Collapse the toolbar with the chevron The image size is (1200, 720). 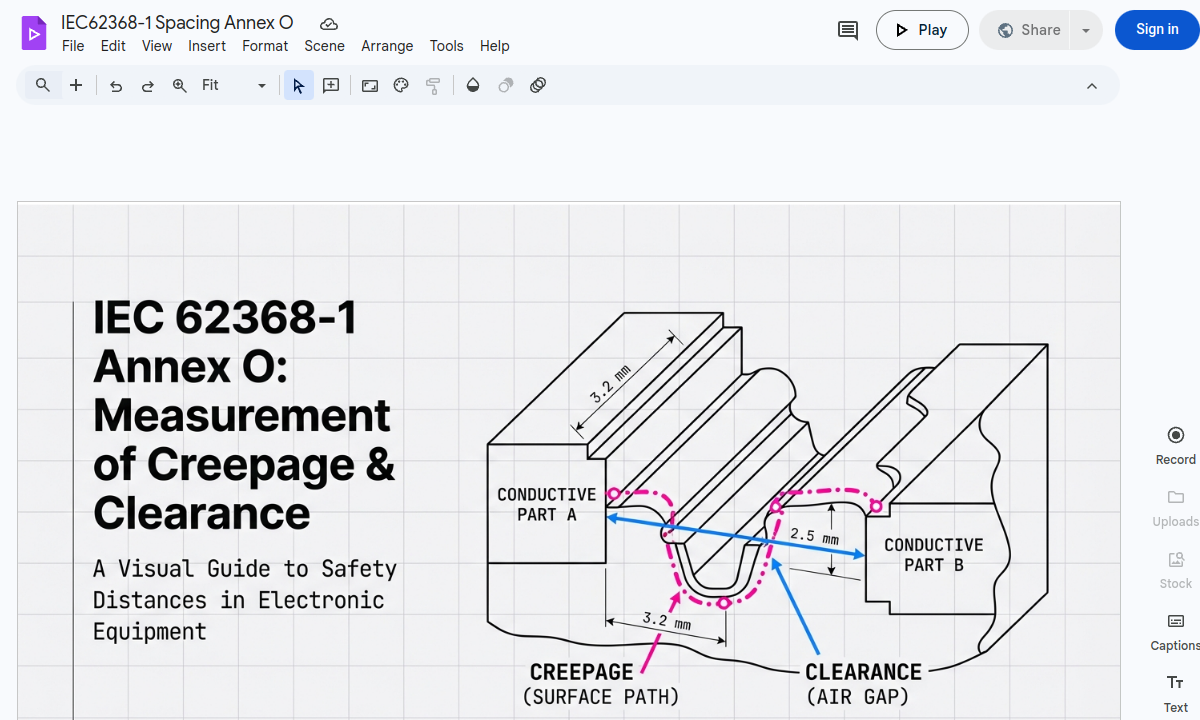[1092, 85]
